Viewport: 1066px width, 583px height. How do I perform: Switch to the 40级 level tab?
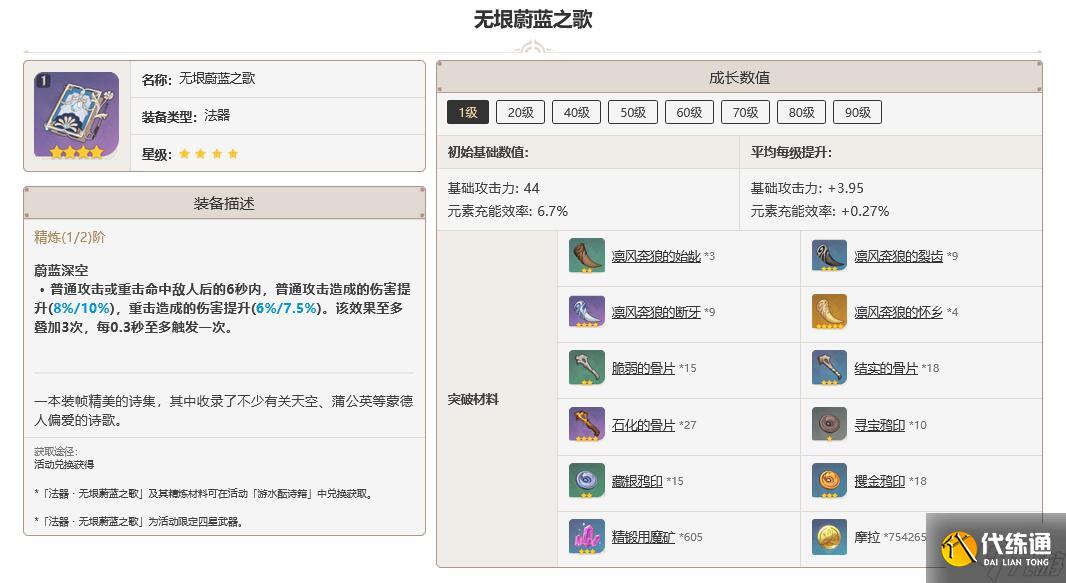(577, 112)
